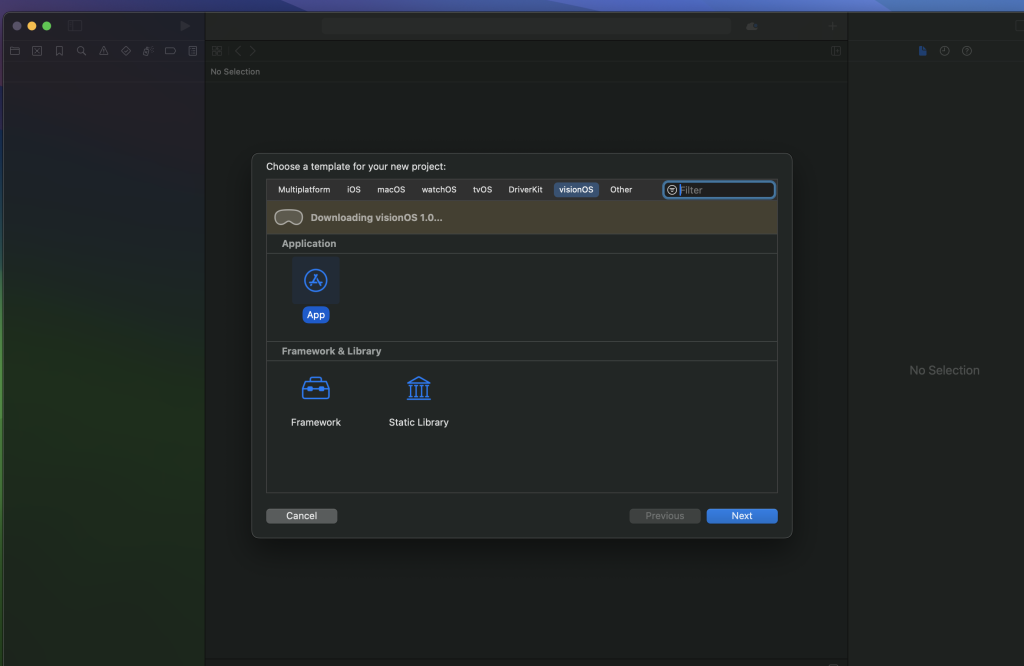Open the Find navigator magnifier icon
Viewport: 1024px width, 666px height.
pyautogui.click(x=81, y=50)
